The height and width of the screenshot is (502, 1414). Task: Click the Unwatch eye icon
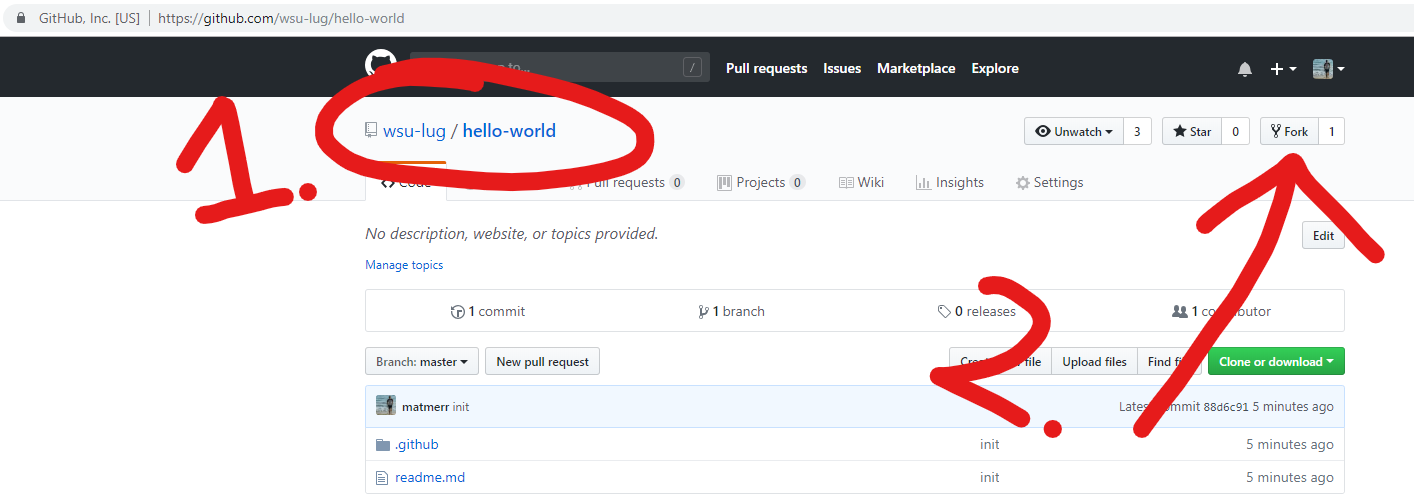pos(1043,131)
